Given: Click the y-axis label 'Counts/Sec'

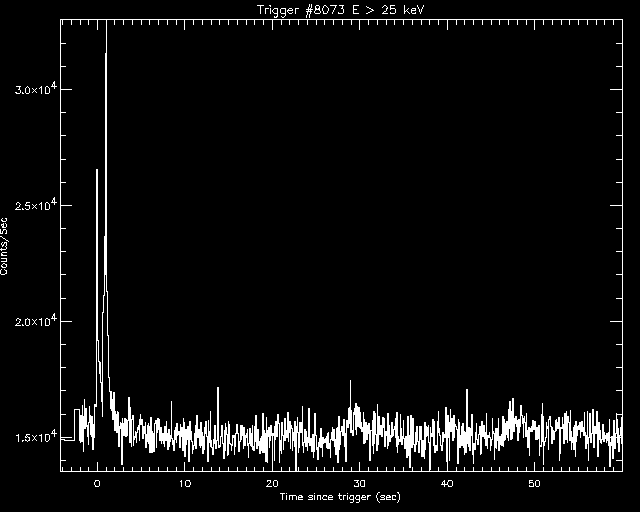Looking at the screenshot, I should (4, 246).
